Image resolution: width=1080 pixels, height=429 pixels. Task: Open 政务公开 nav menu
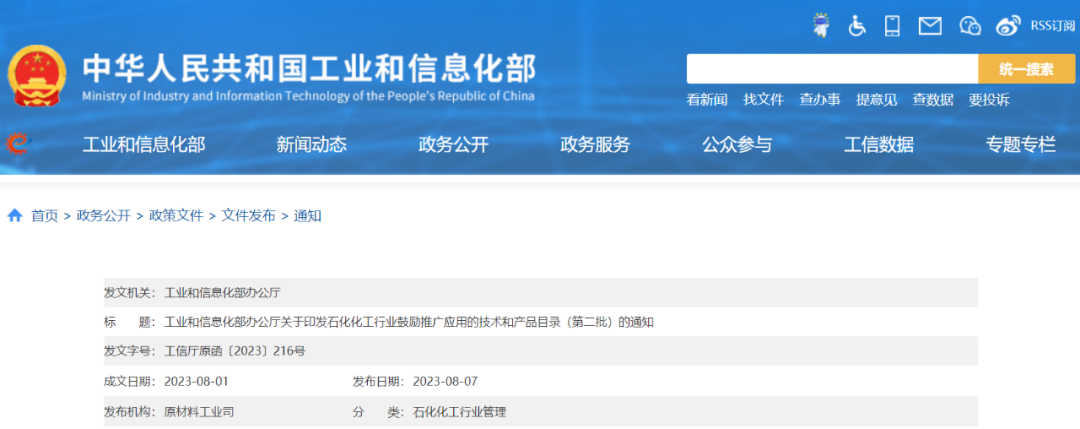tap(453, 145)
